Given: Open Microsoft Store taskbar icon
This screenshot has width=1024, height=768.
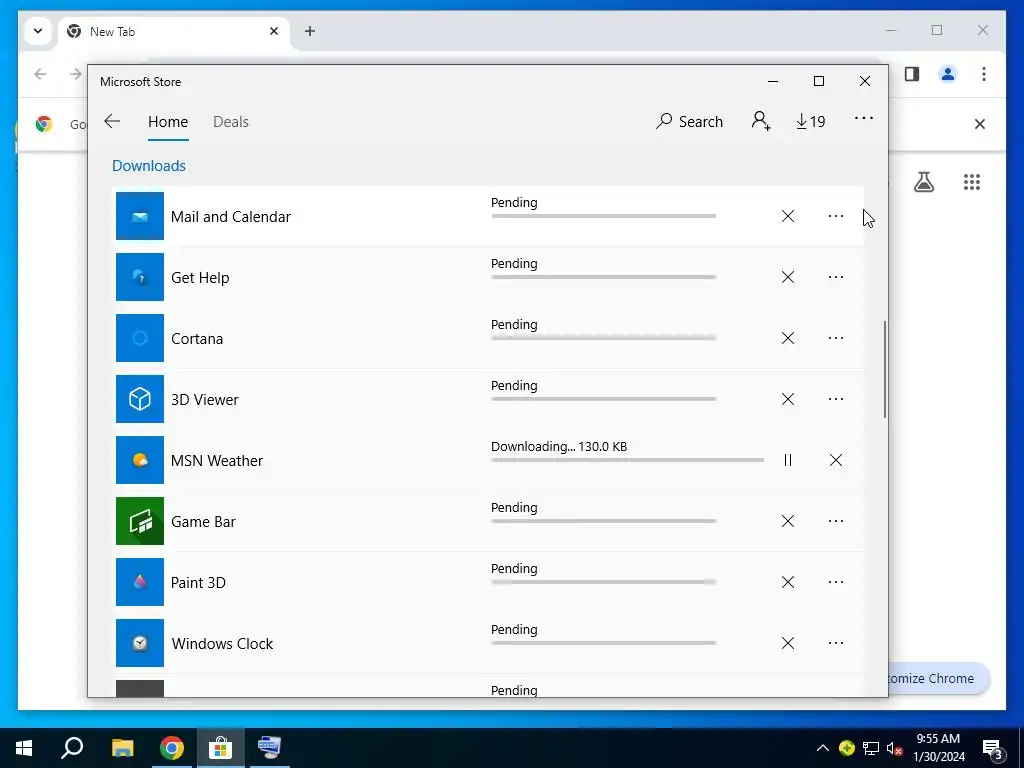Looking at the screenshot, I should [x=221, y=748].
